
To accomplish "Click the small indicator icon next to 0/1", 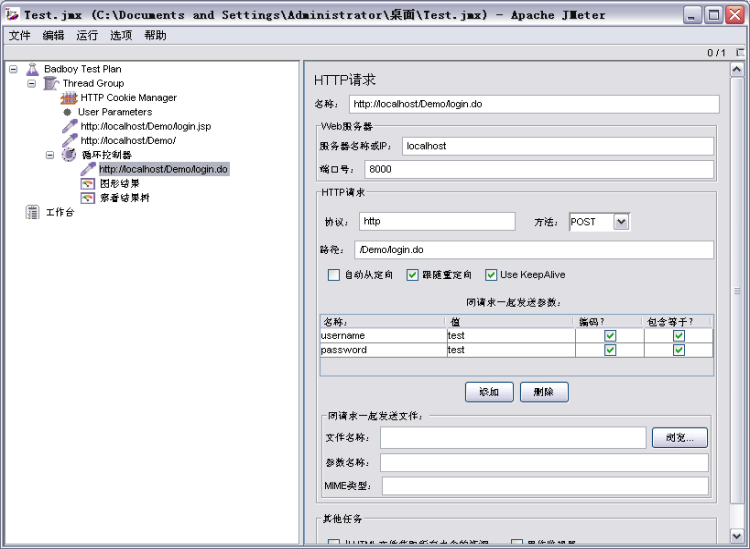I will tap(740, 52).
